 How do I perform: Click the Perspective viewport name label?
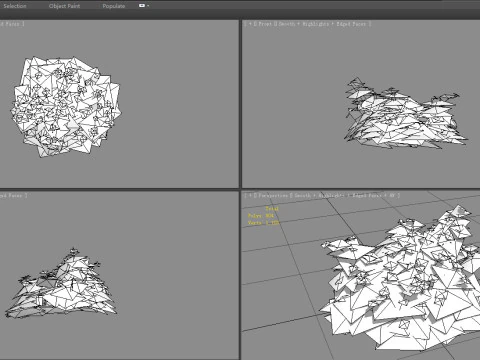click(x=273, y=196)
